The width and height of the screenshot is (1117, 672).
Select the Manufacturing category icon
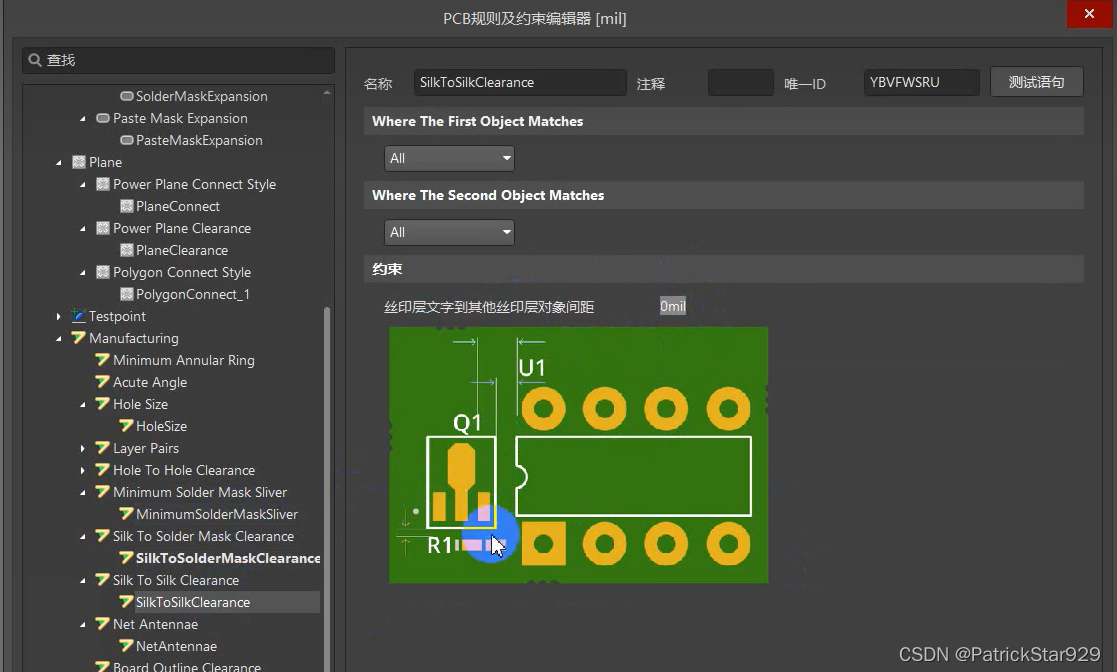click(78, 338)
